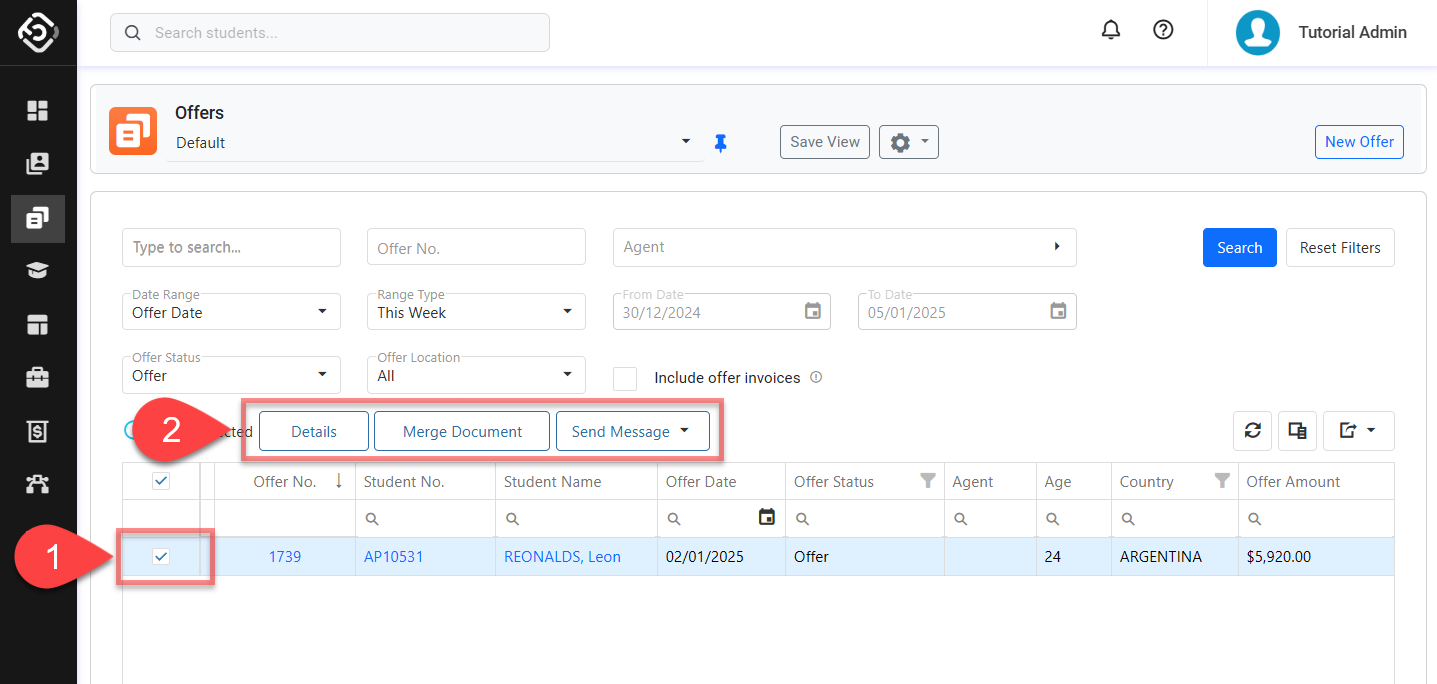The width and height of the screenshot is (1437, 684).
Task: Open student link REONALDS, Leon
Action: [562, 557]
